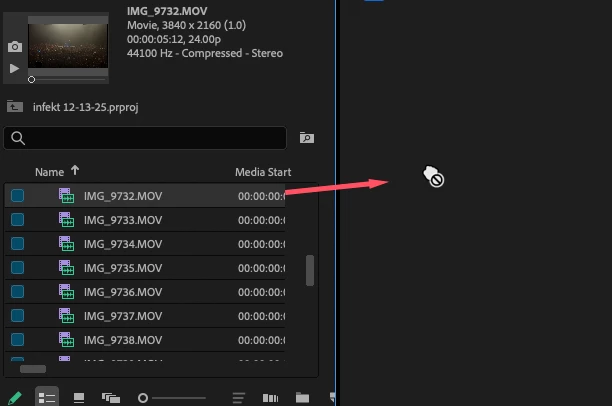The width and height of the screenshot is (612, 406).
Task: Toggle the green pencil writable project icon
Action: click(14, 398)
